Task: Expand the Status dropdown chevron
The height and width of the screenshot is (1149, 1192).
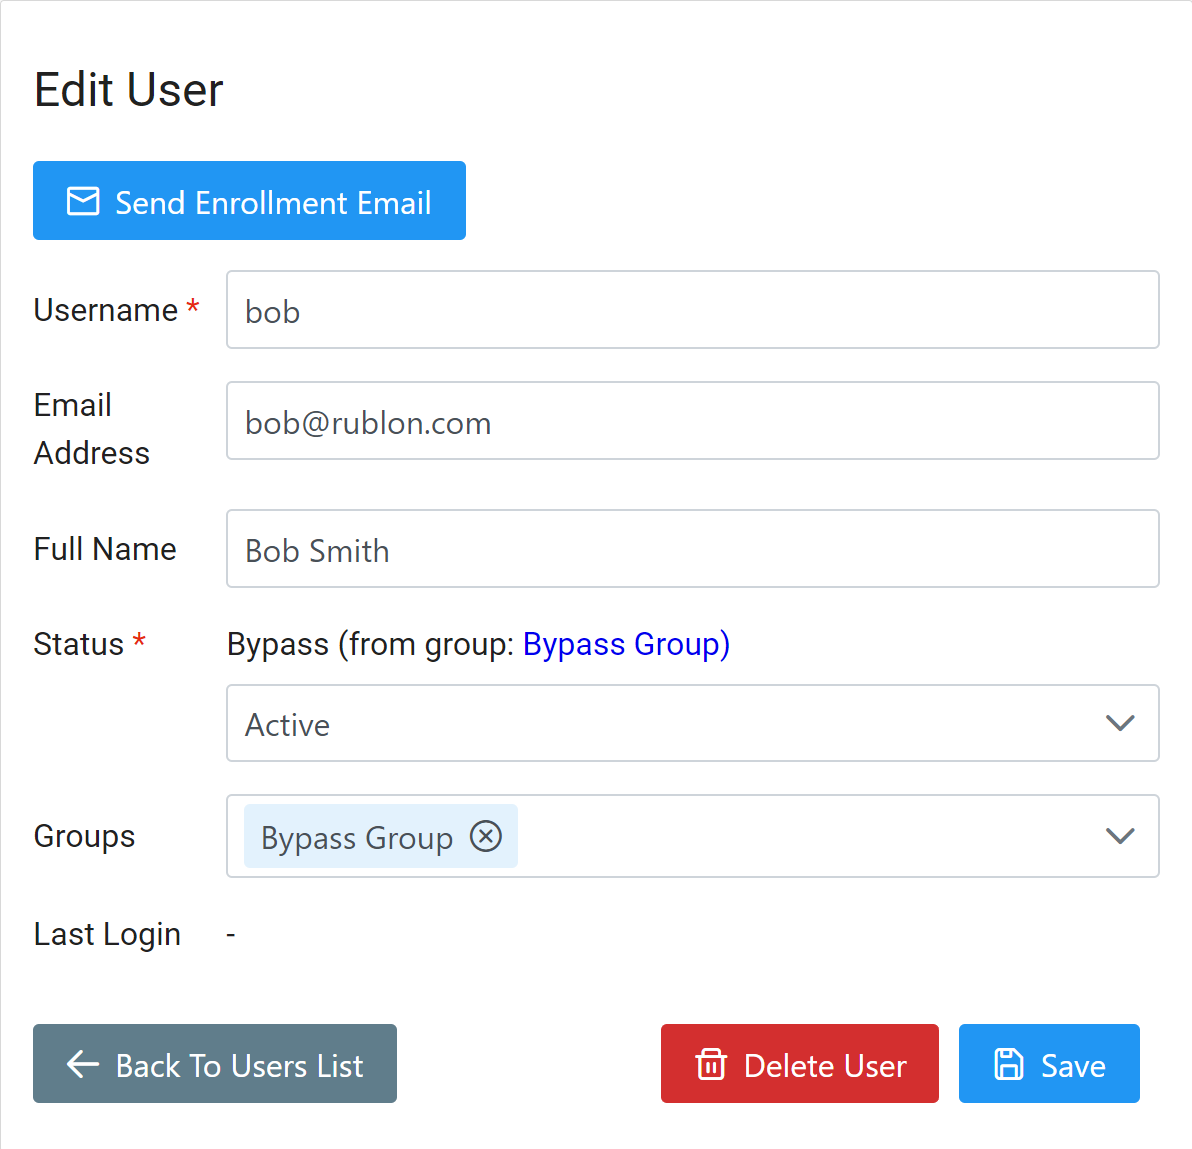Action: pyautogui.click(x=1120, y=723)
